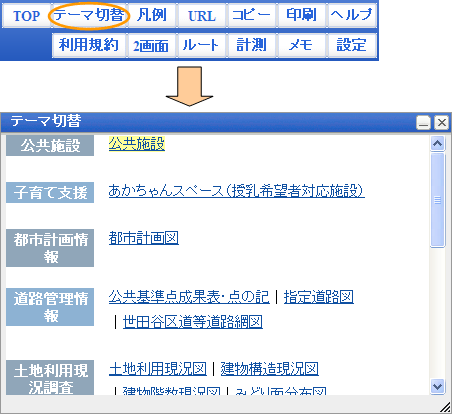Select the ルート route button

202,45
